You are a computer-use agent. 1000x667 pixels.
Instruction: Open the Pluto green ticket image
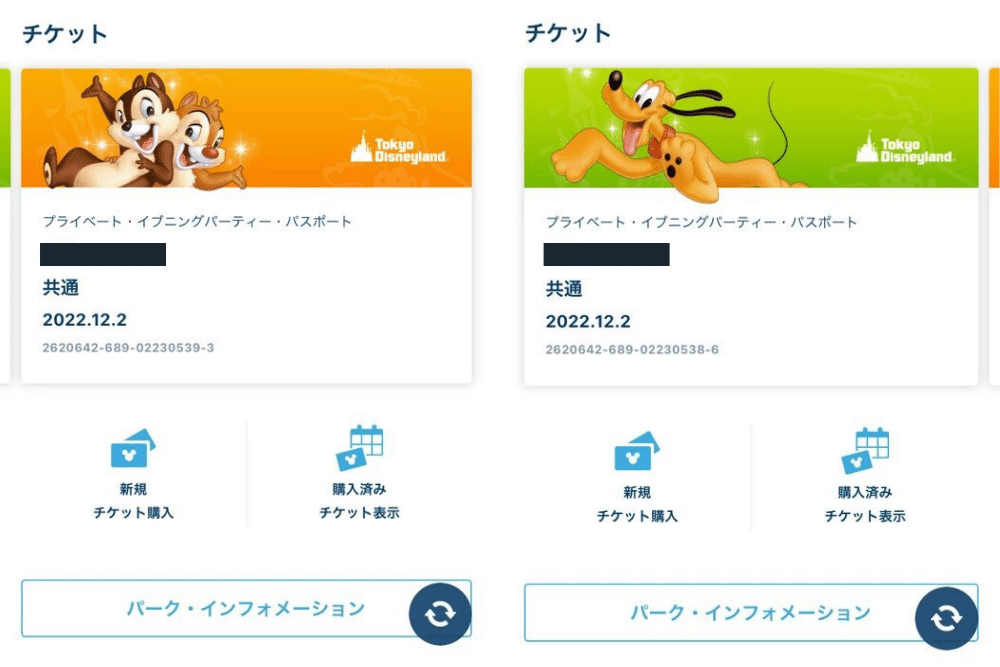(x=751, y=128)
